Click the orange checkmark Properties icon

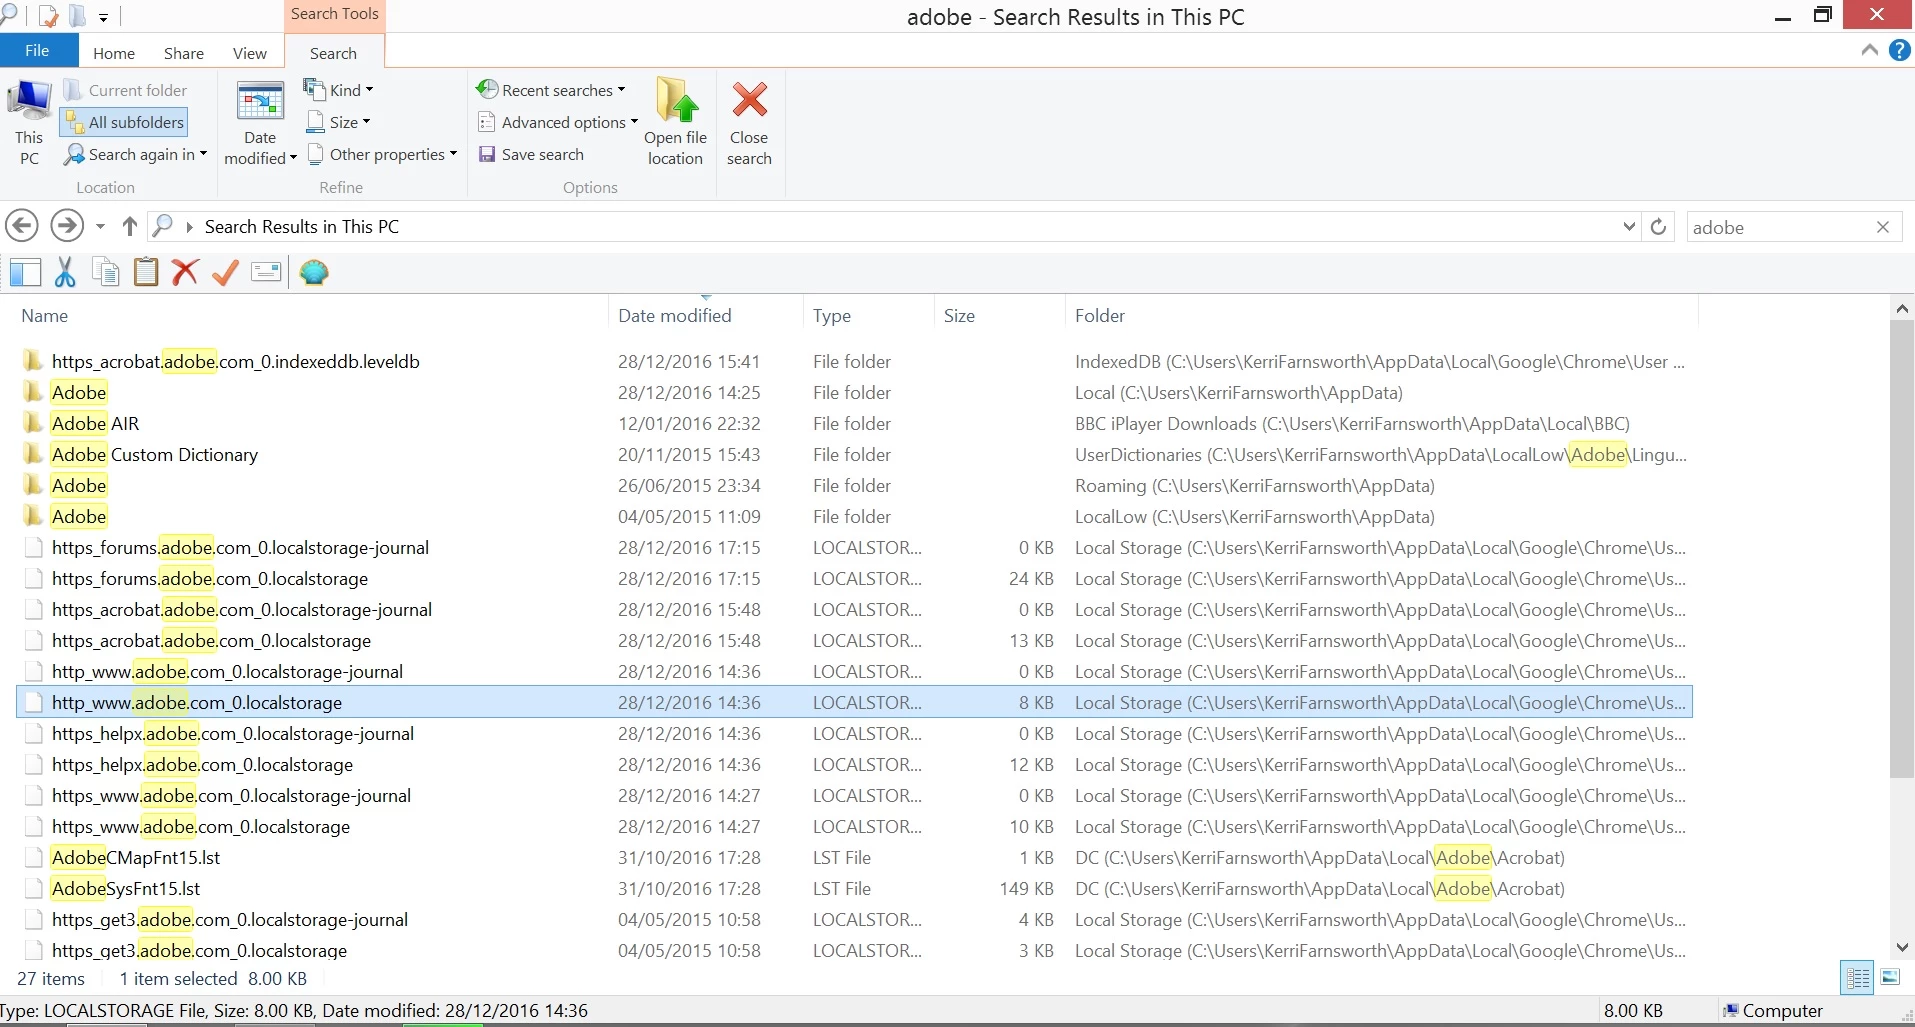[x=226, y=272]
